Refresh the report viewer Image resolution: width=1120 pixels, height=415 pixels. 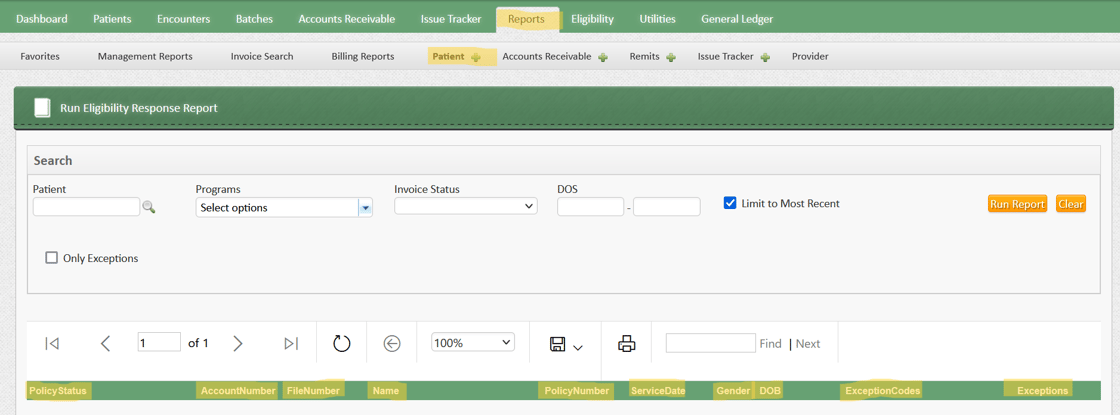[341, 344]
